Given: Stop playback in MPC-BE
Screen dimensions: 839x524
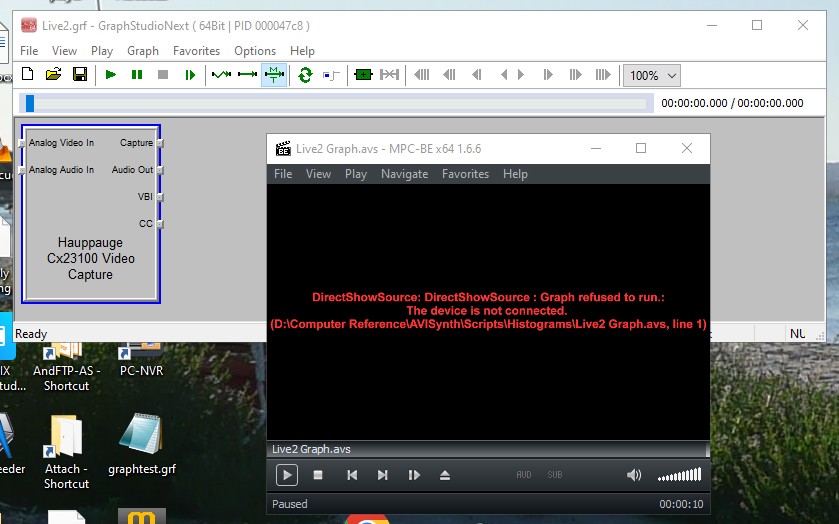Looking at the screenshot, I should [x=318, y=475].
